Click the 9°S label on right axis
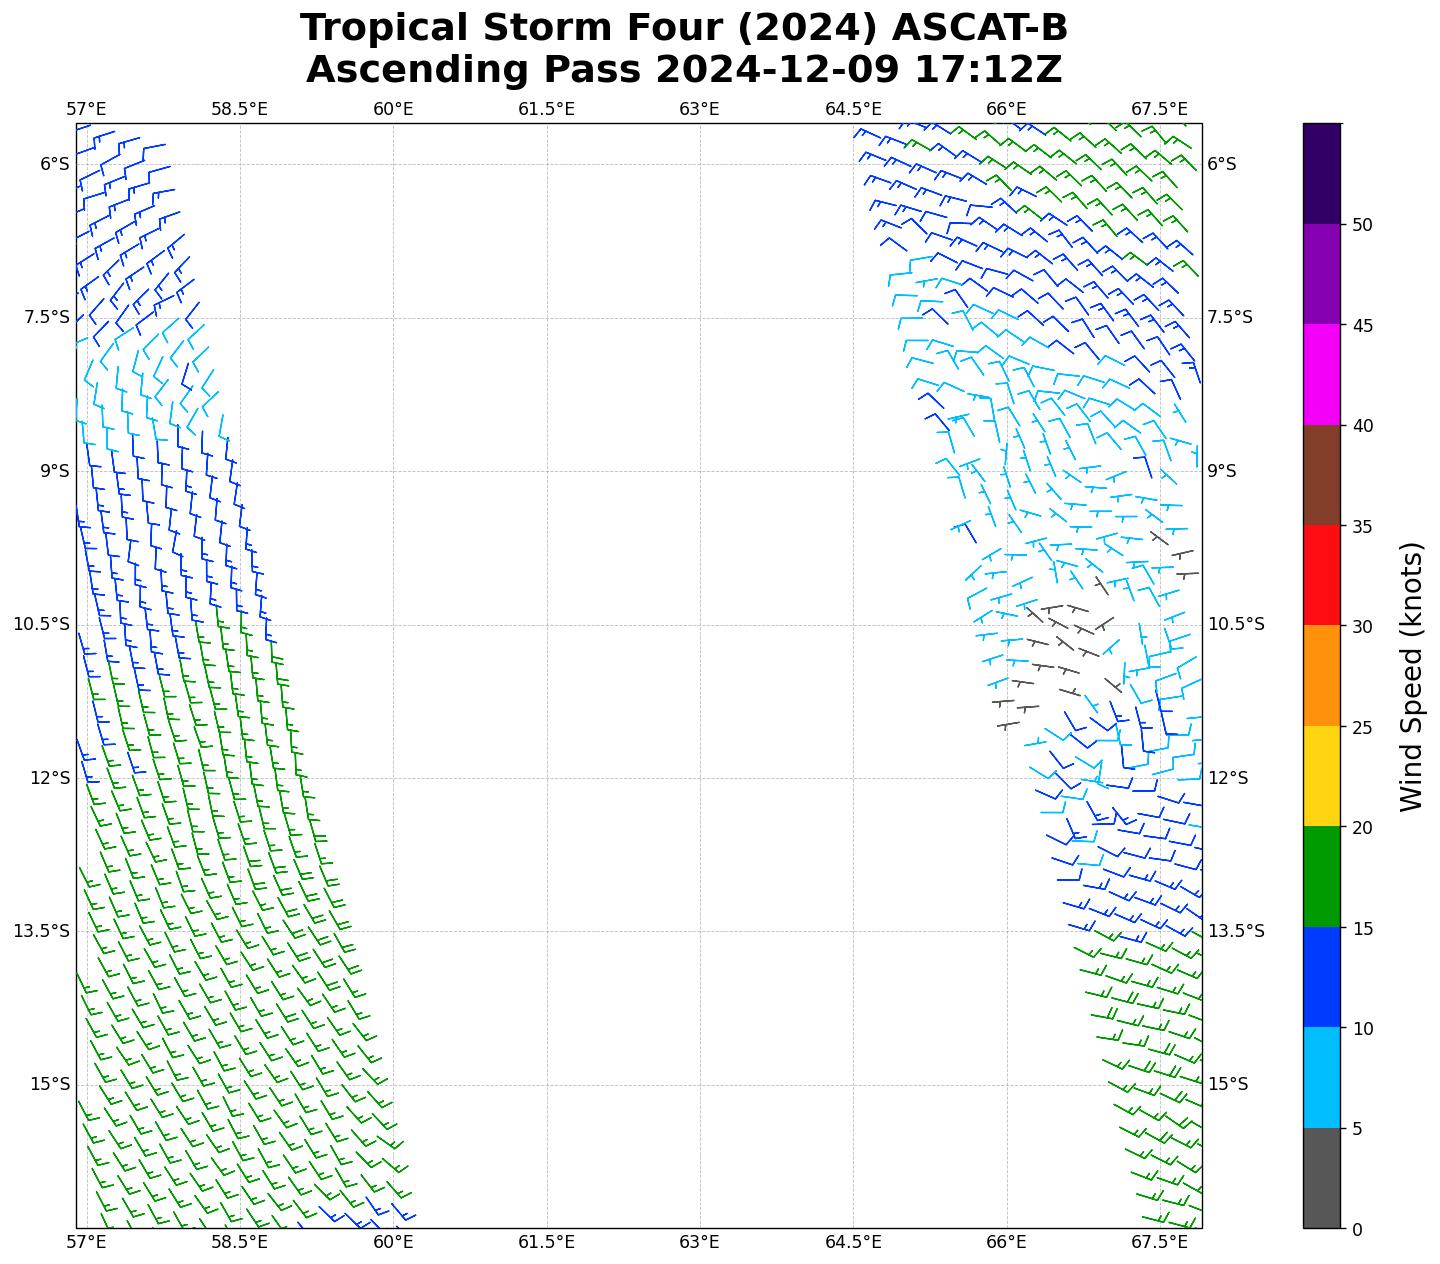This screenshot has width=1440, height=1264. tap(1222, 471)
